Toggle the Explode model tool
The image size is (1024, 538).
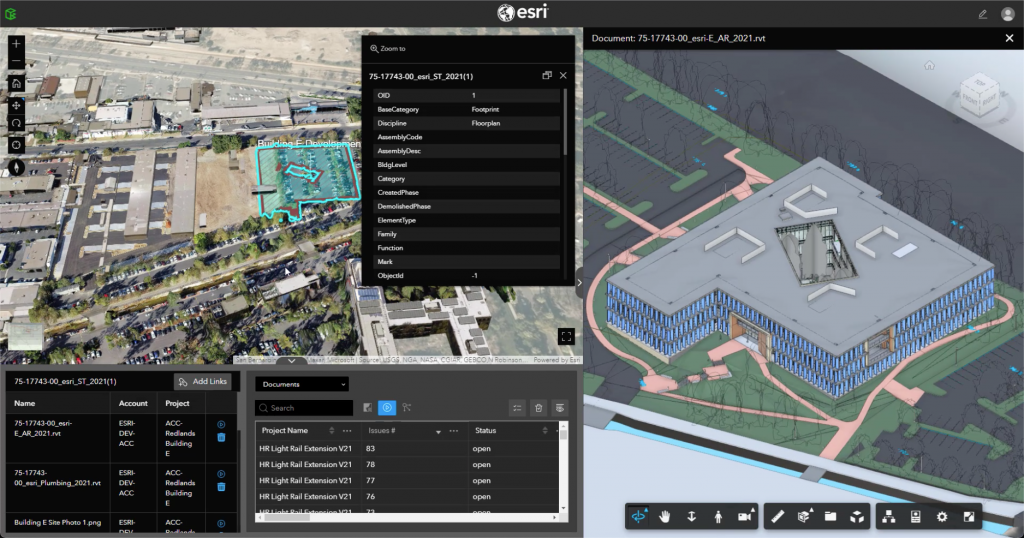857,516
